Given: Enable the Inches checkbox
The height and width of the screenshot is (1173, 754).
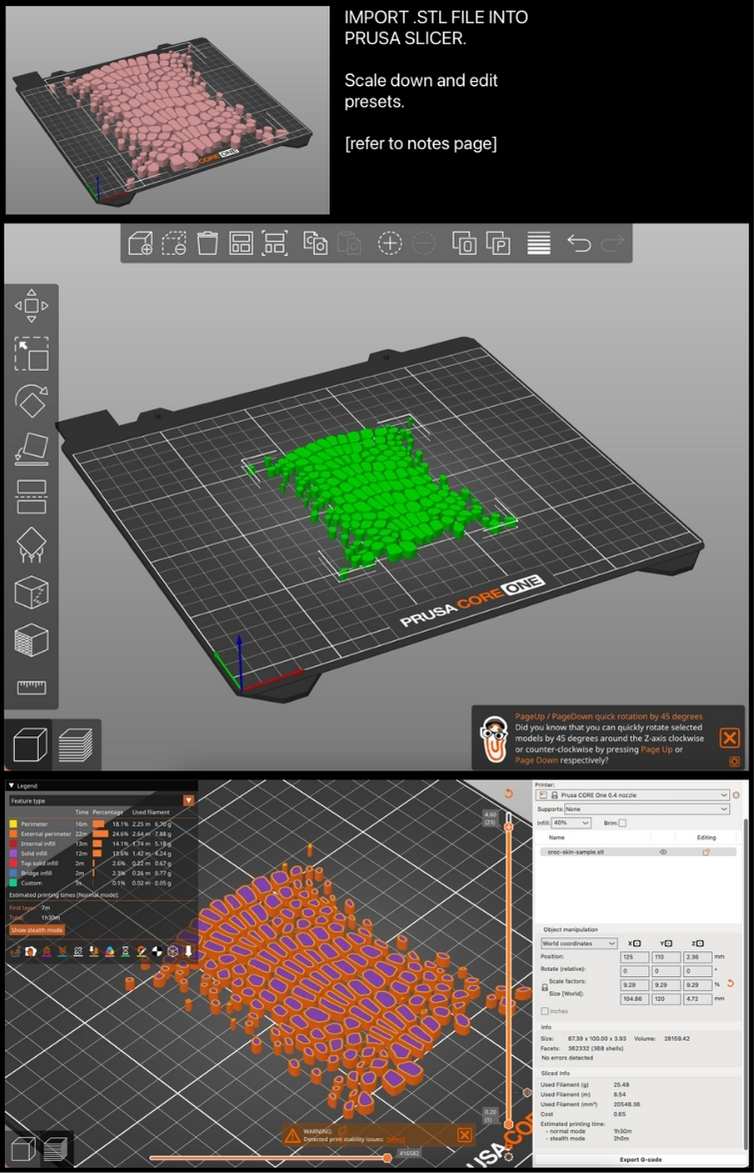Looking at the screenshot, I should tap(544, 1011).
